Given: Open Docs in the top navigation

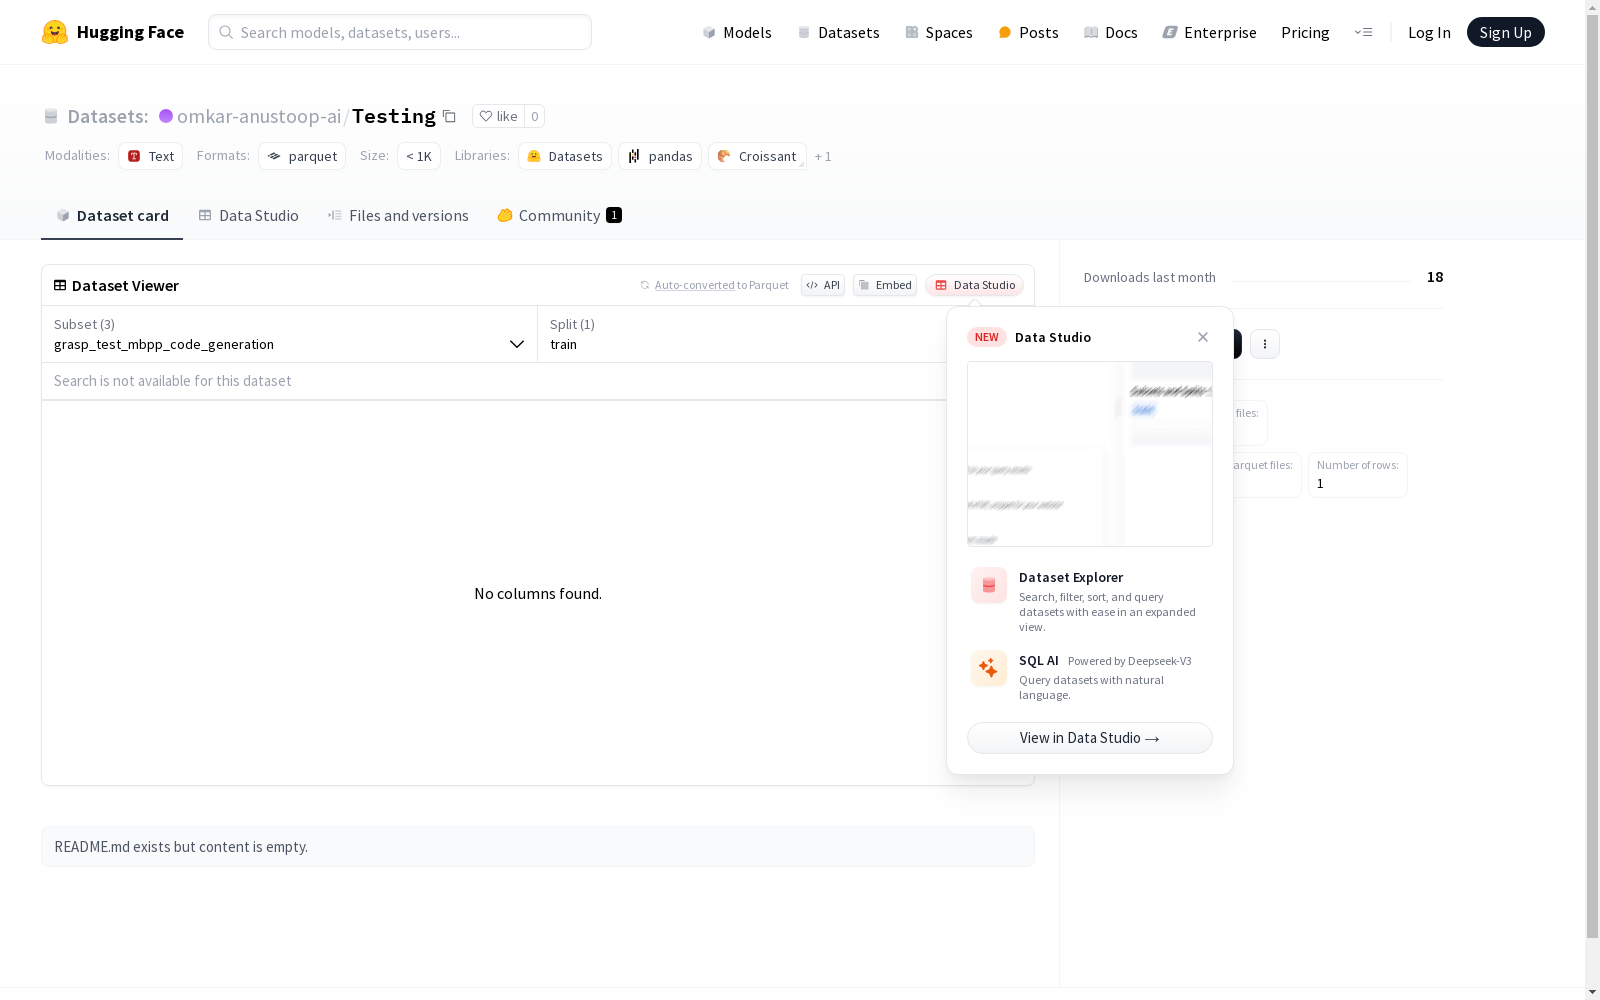Looking at the screenshot, I should click(x=1111, y=32).
